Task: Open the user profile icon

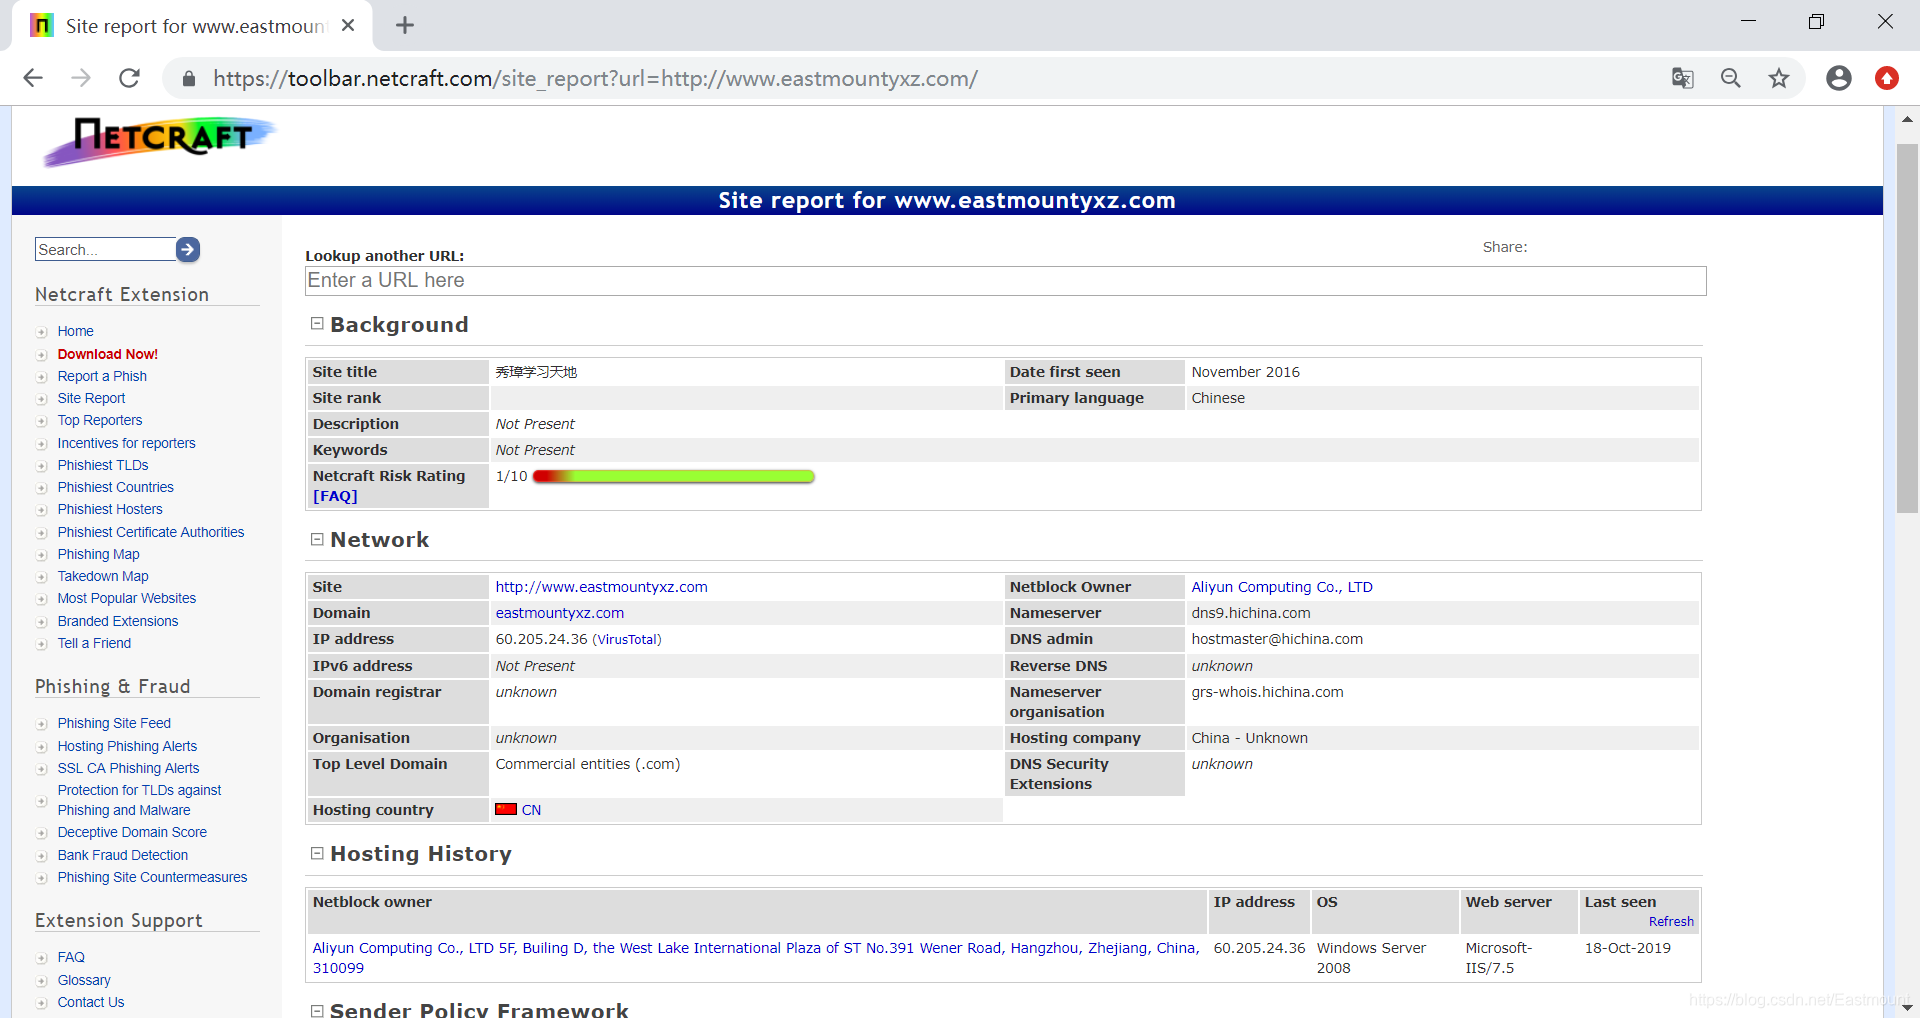Action: click(x=1839, y=78)
